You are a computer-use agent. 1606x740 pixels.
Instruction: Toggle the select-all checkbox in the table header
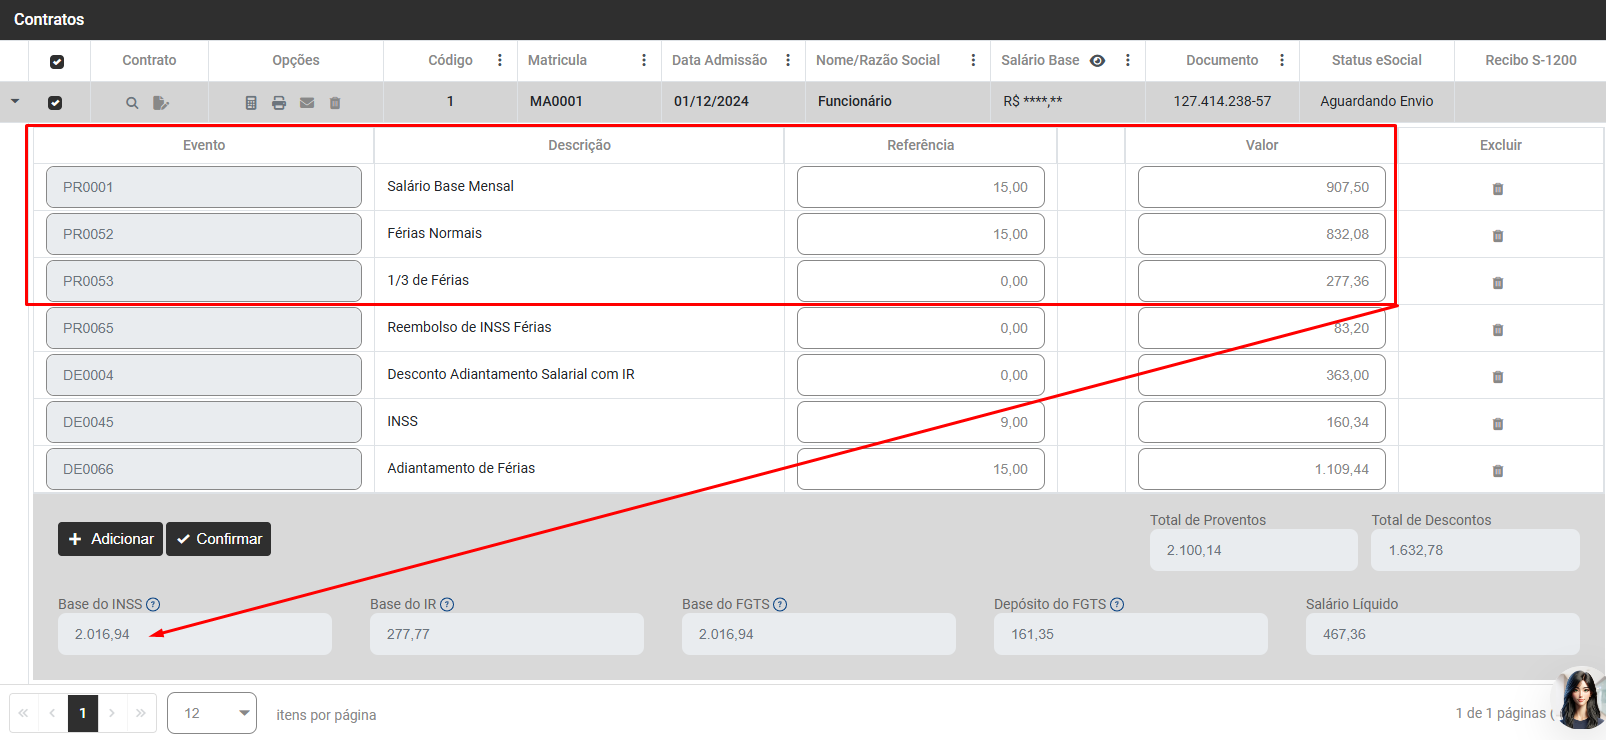57,62
